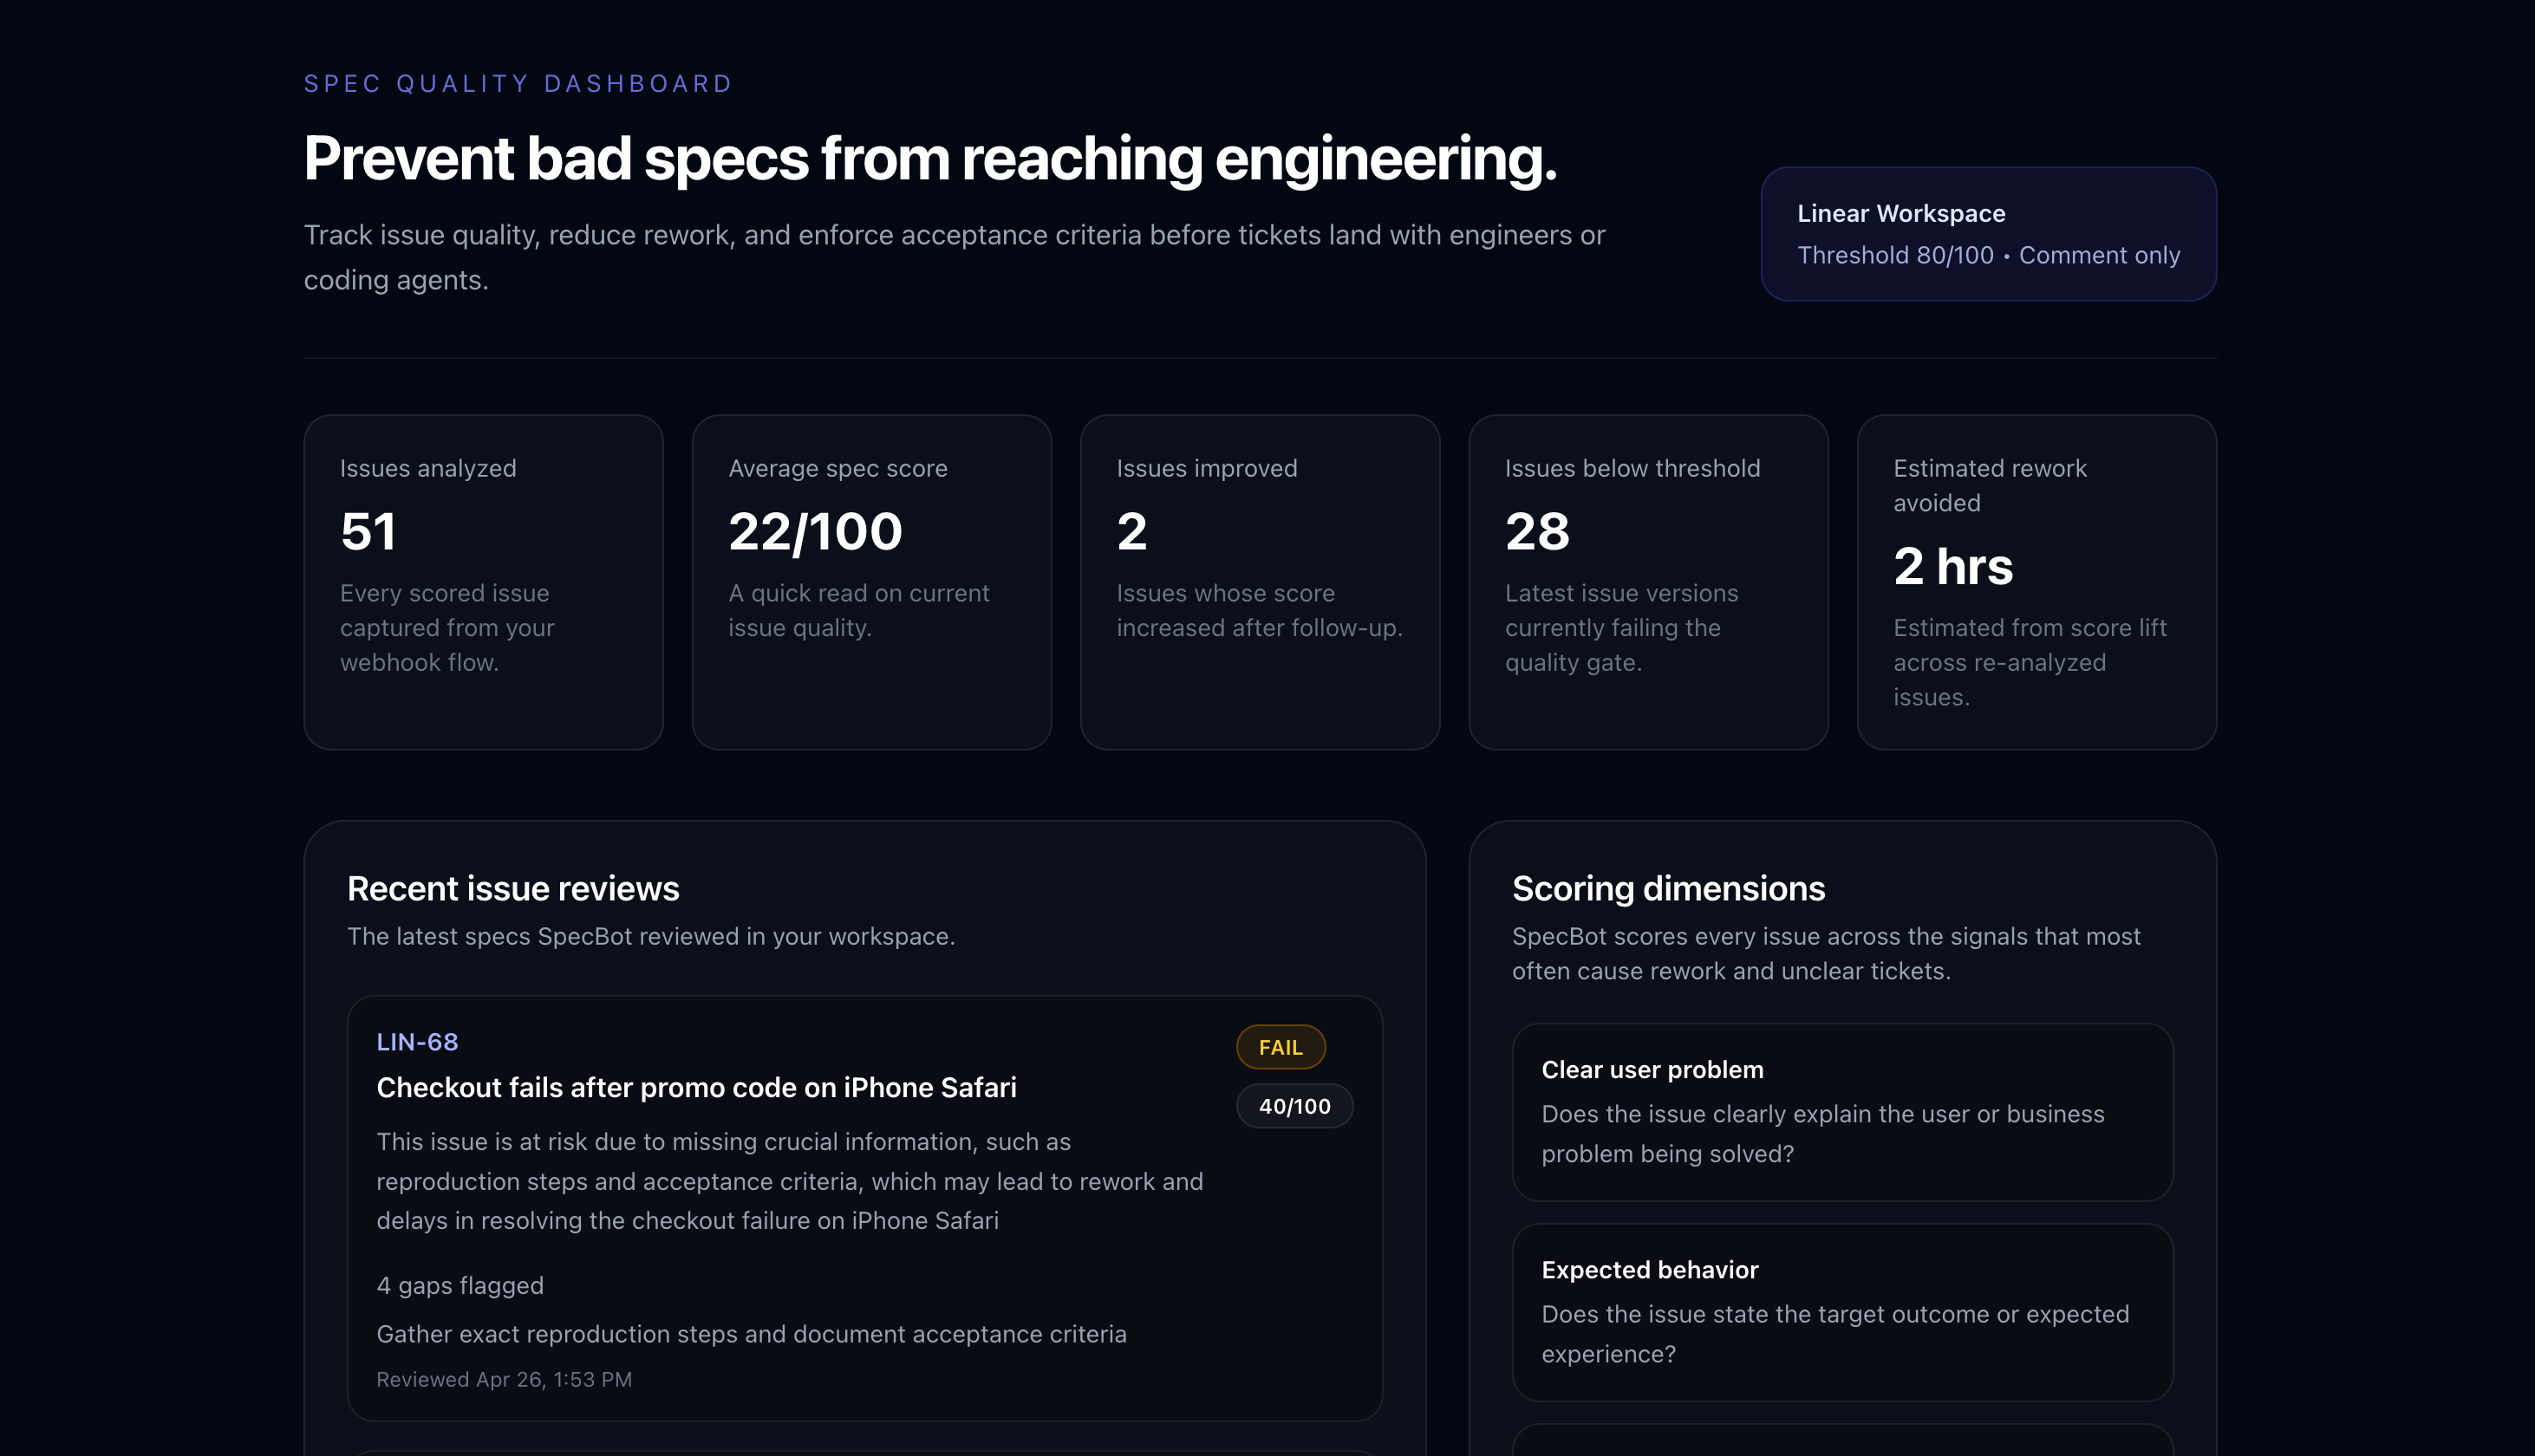Click the Expected behavior dimension
Image resolution: width=2535 pixels, height=1456 pixels.
tap(1842, 1312)
